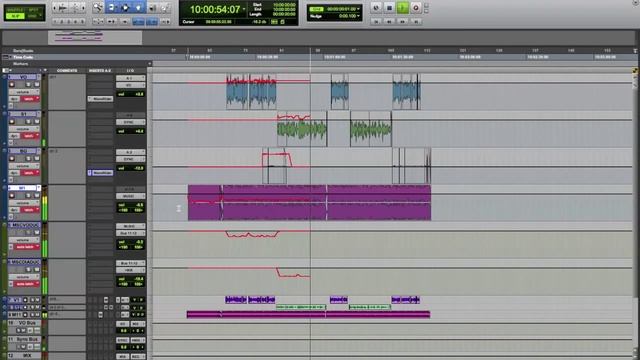Click M1 track's volume value field
Image resolution: width=640 pixels, height=360 pixels.
[131, 205]
